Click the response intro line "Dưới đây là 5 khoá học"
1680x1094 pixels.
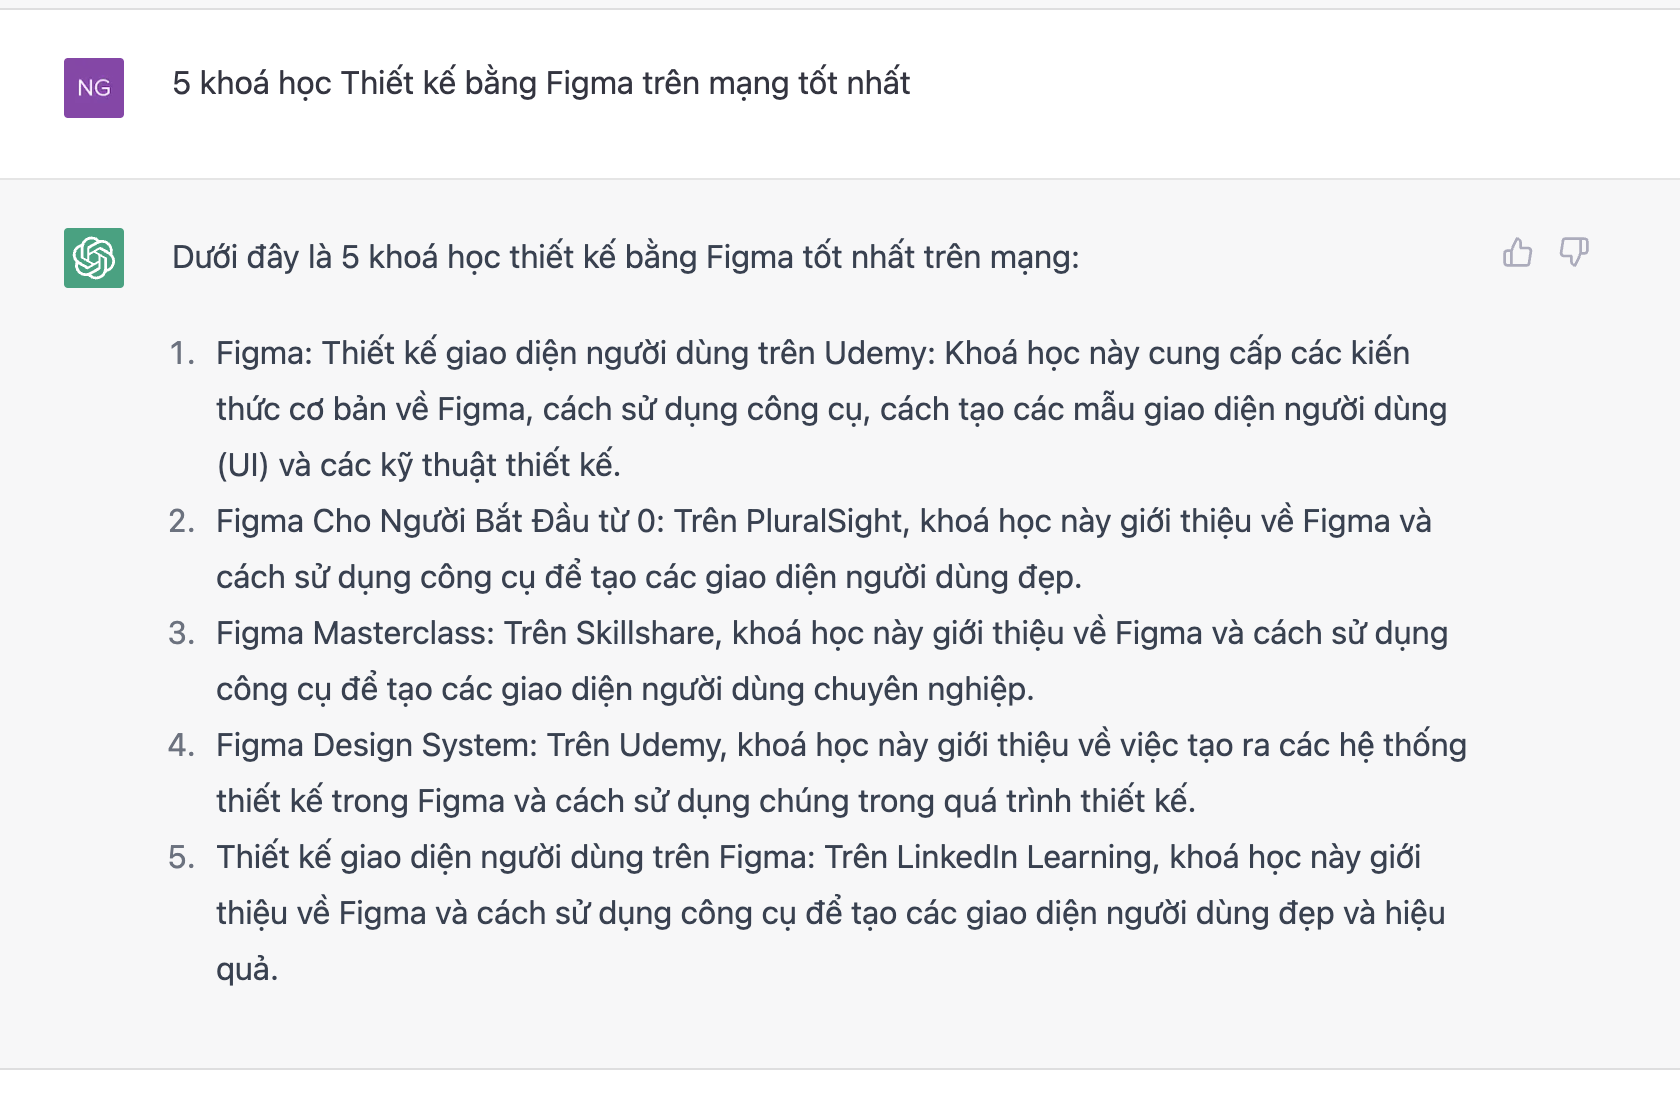(625, 258)
